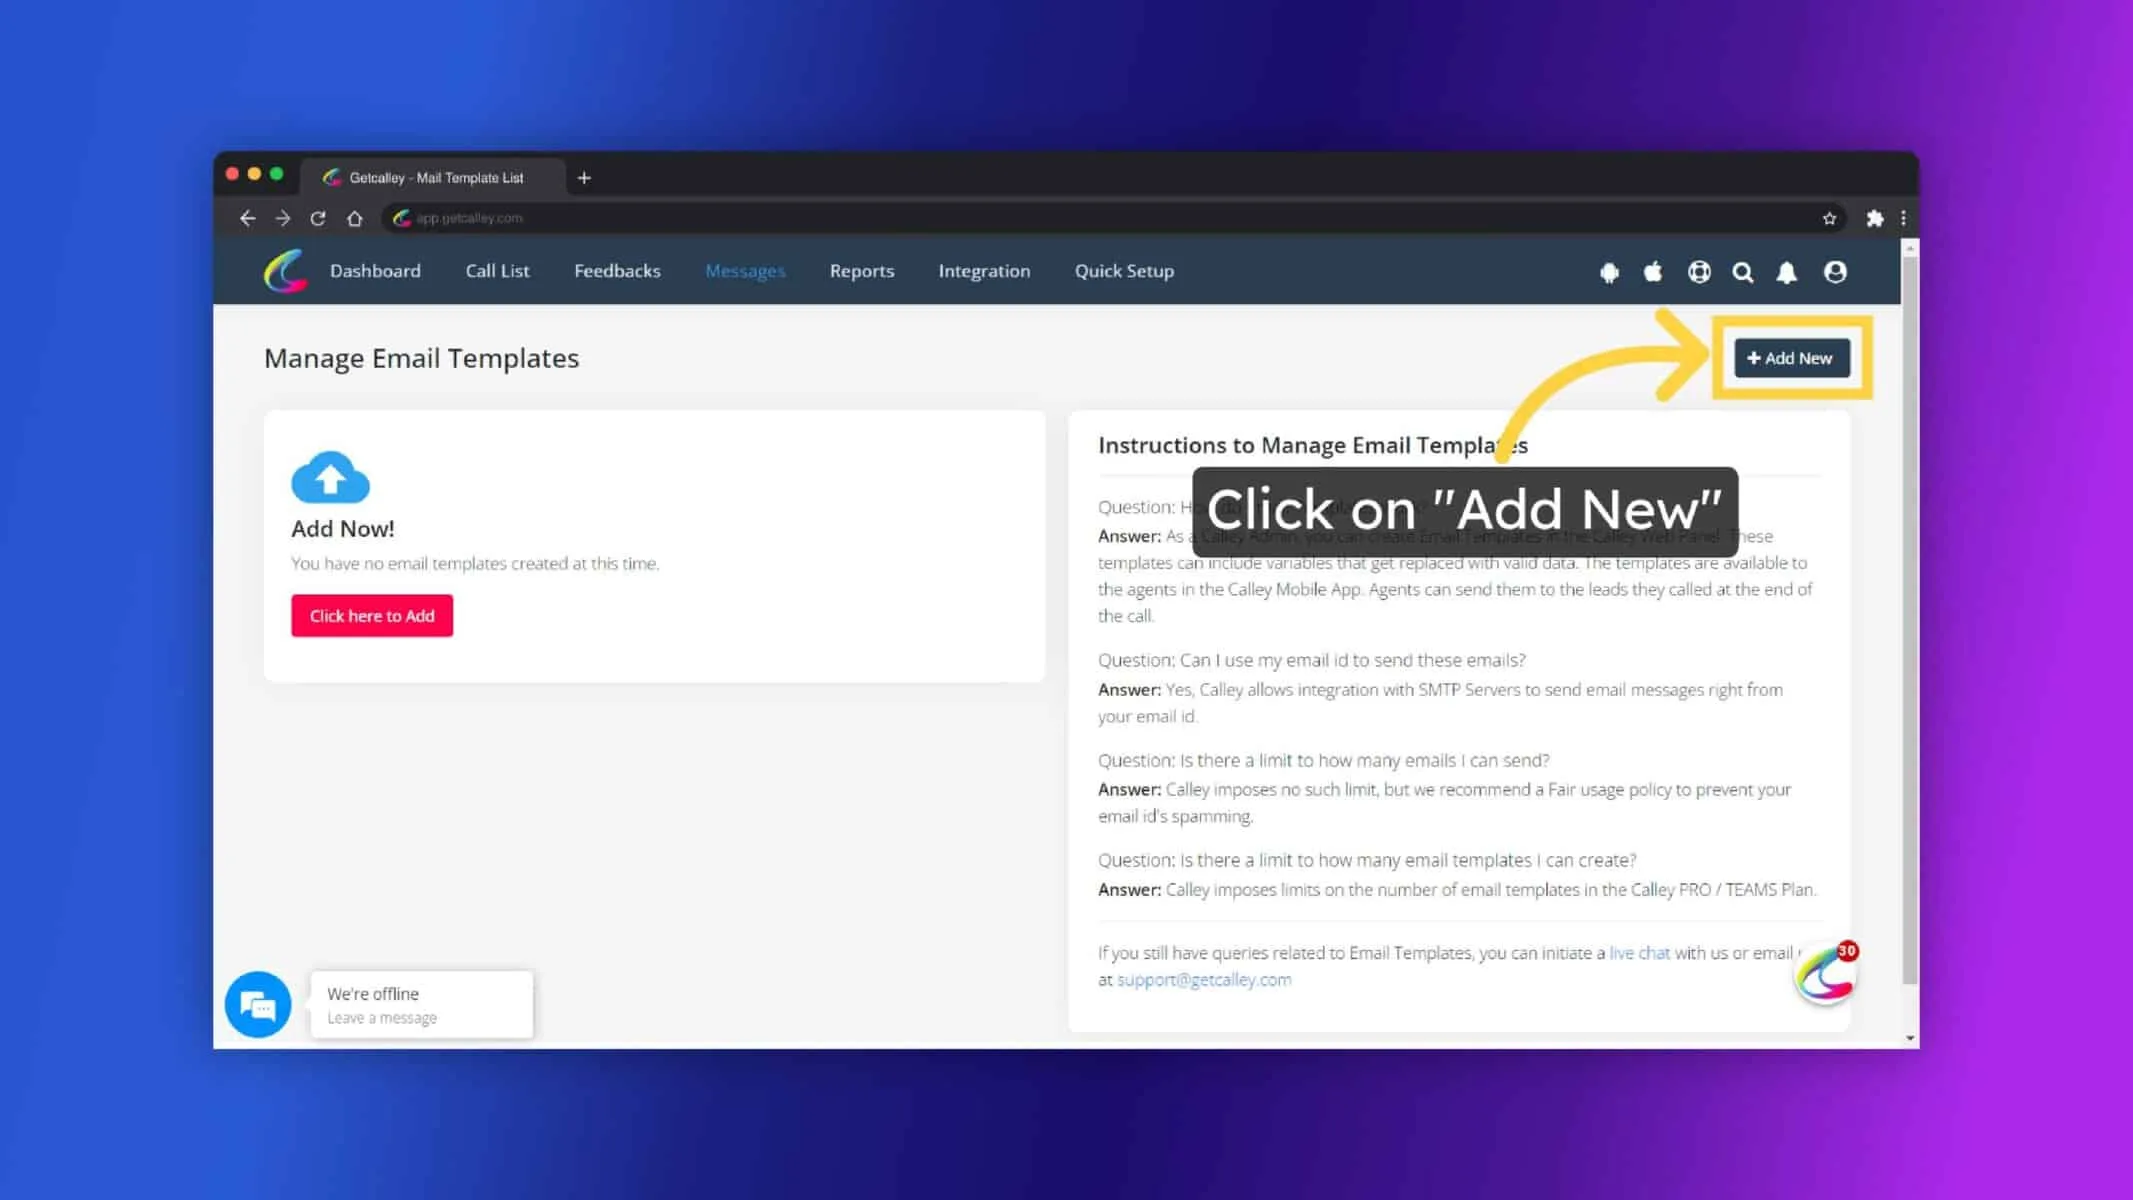Click the Android app icon in navbar
This screenshot has width=2133, height=1200.
(1609, 272)
